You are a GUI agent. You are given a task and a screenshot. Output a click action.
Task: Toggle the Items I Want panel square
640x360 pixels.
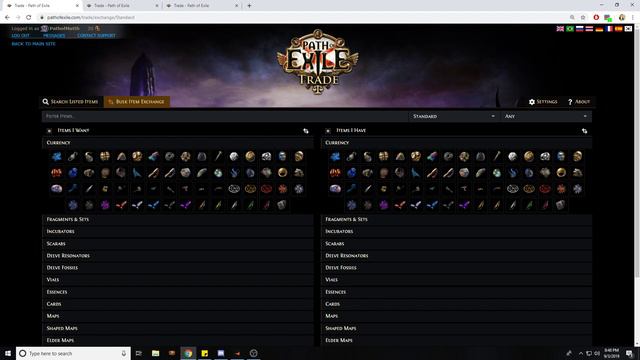(49, 131)
